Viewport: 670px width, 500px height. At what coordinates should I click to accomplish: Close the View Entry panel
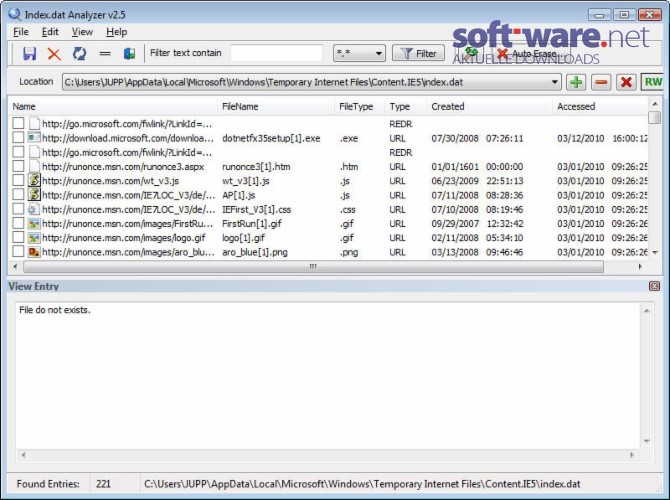pyautogui.click(x=654, y=286)
